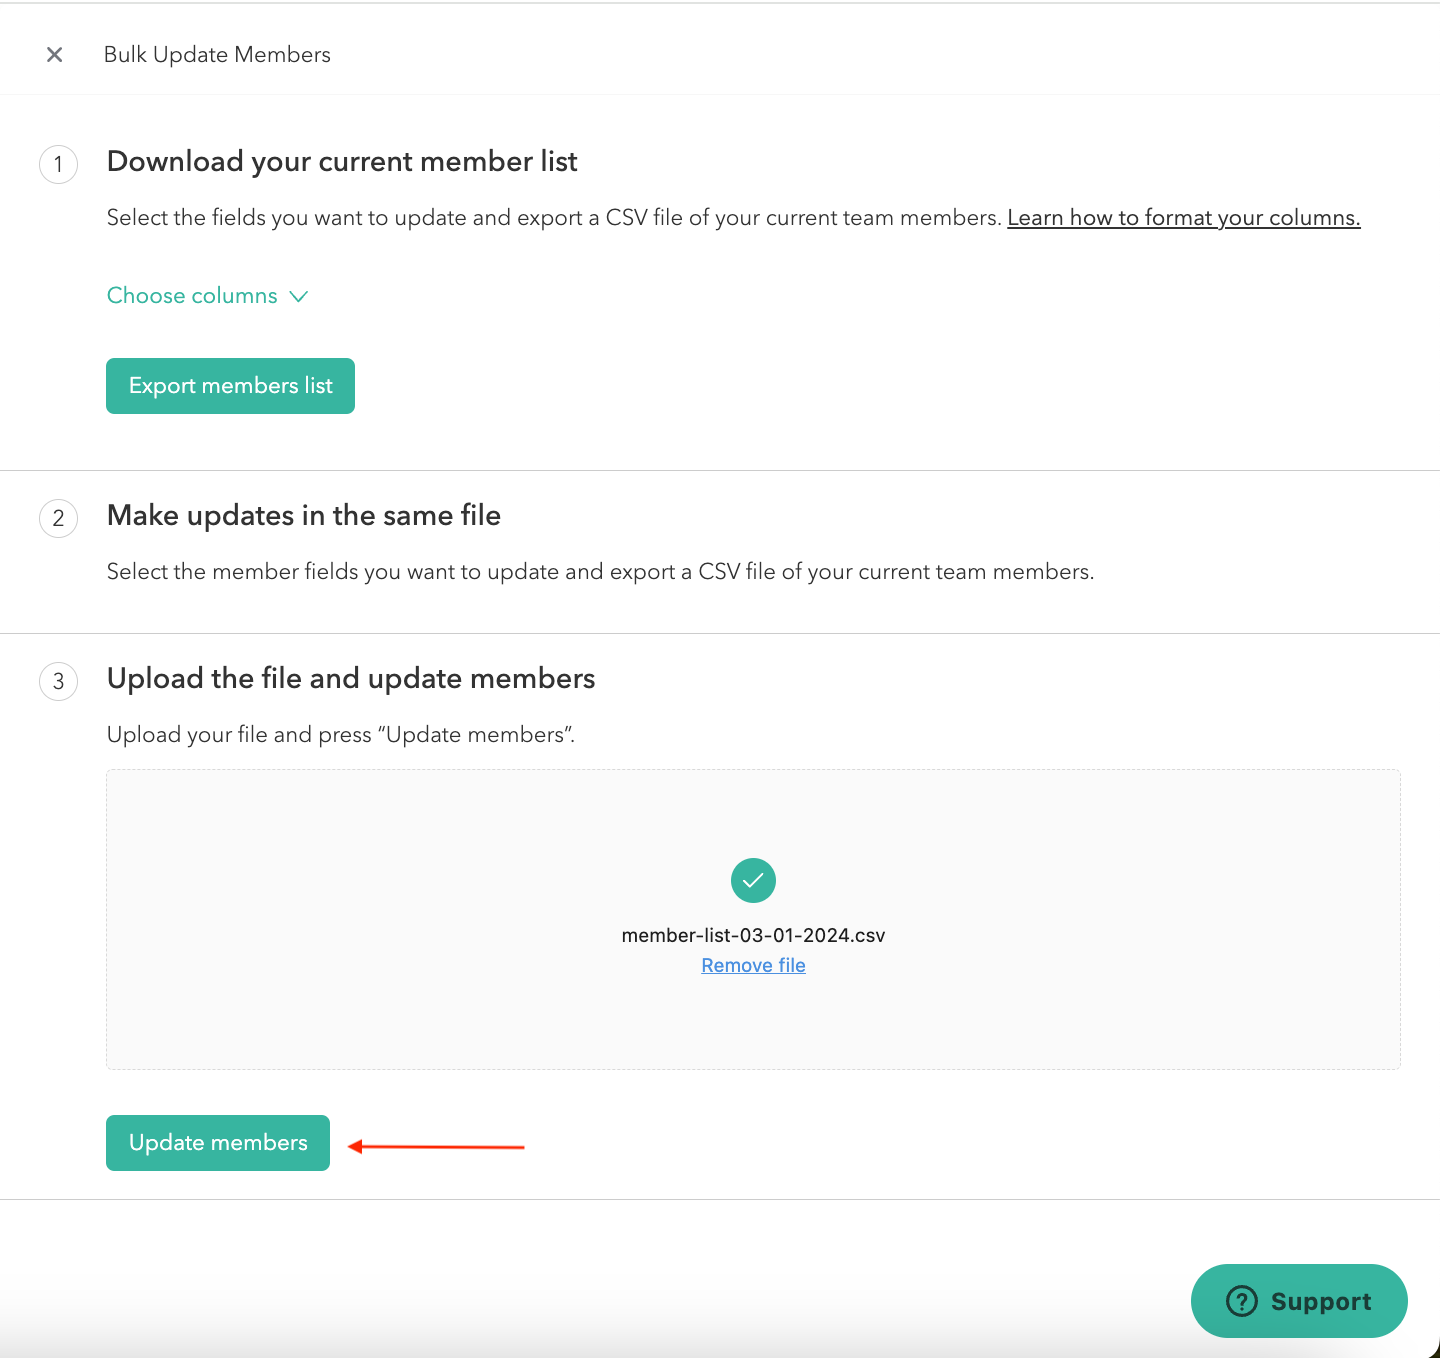Select the Make updates in the same file heading

click(304, 516)
